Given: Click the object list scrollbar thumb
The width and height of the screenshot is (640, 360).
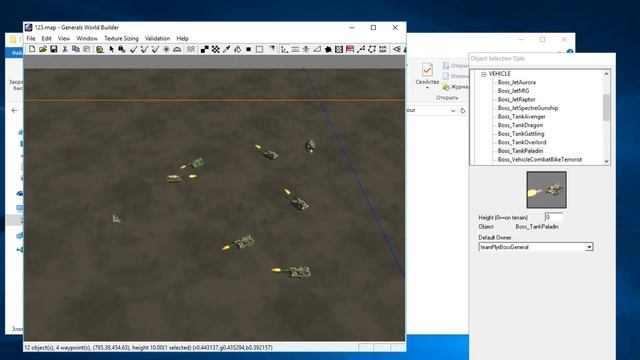Looking at the screenshot, I should tap(606, 107).
